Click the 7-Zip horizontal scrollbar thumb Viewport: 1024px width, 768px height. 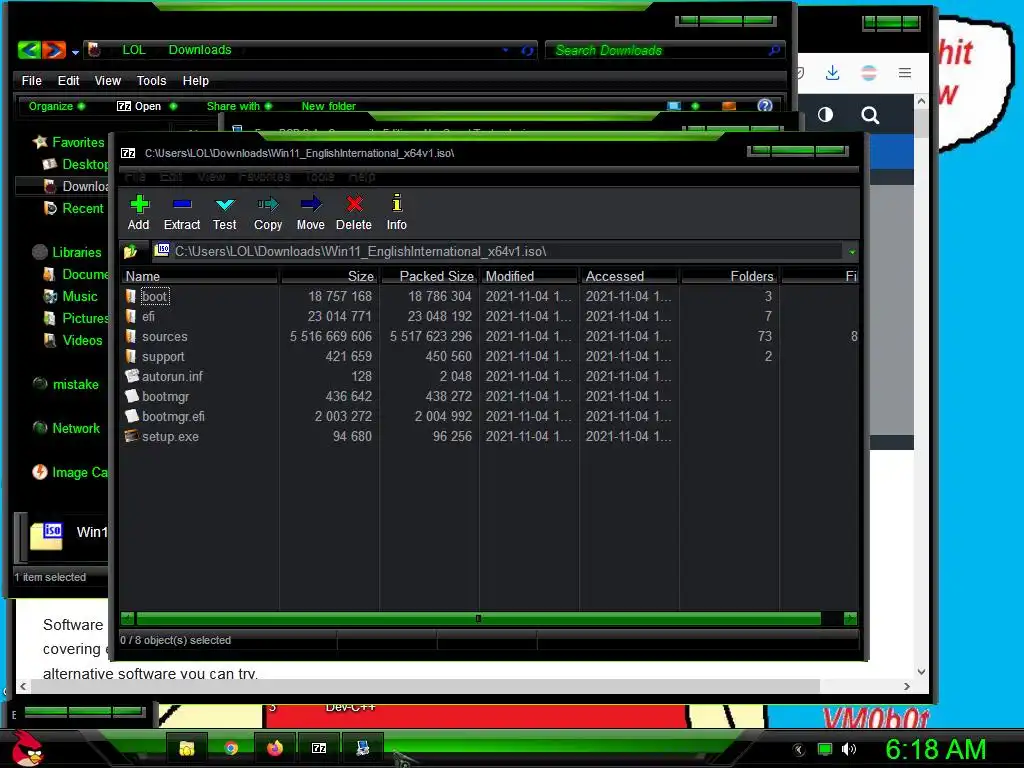point(478,618)
